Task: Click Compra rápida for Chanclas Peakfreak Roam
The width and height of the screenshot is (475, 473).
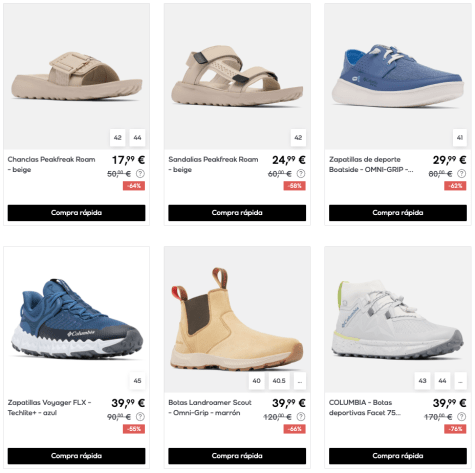Action: coord(76,213)
